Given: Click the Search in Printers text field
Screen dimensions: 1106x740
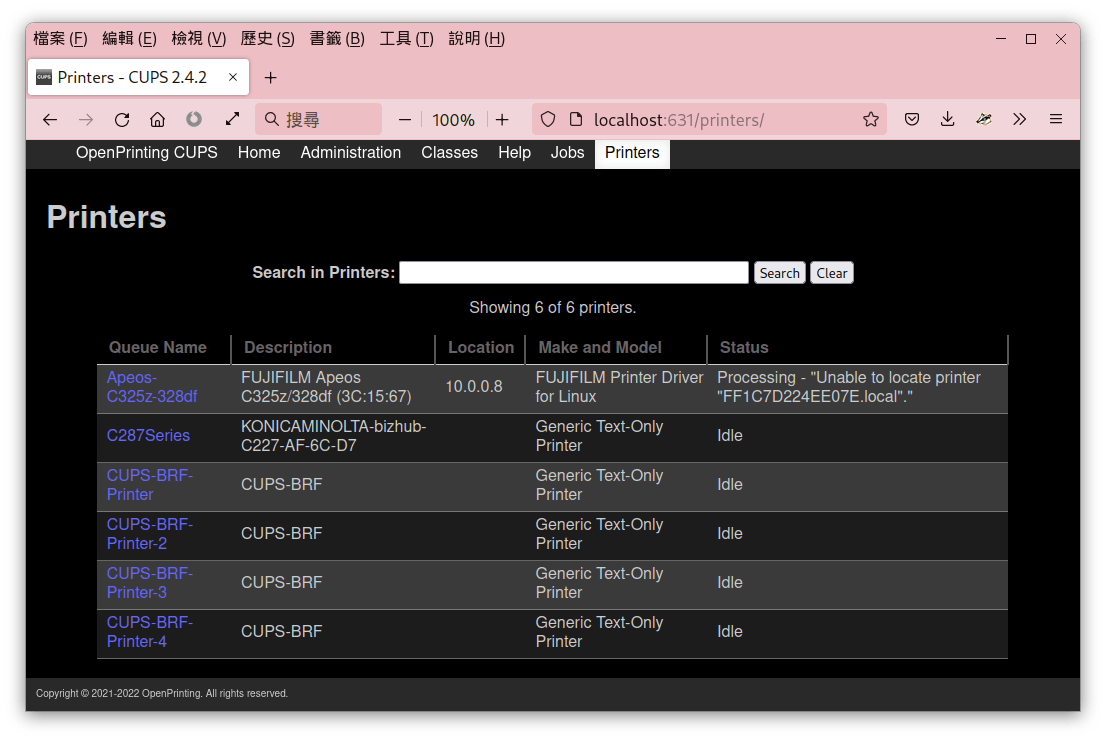Looking at the screenshot, I should [573, 273].
